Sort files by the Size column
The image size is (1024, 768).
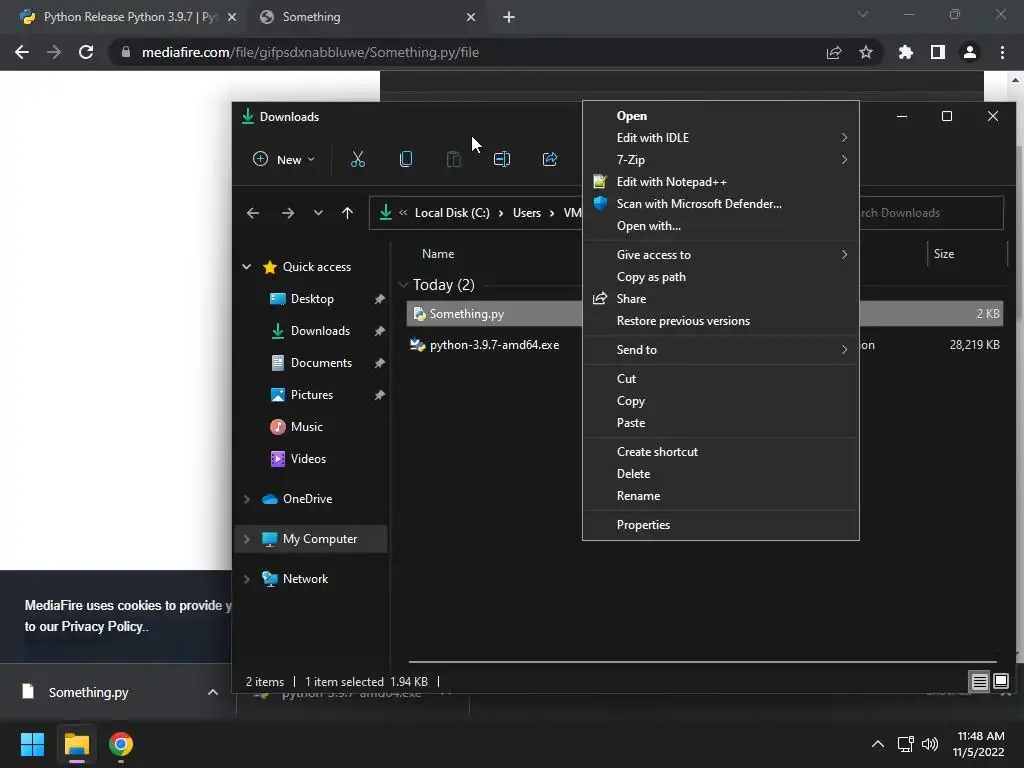click(944, 254)
